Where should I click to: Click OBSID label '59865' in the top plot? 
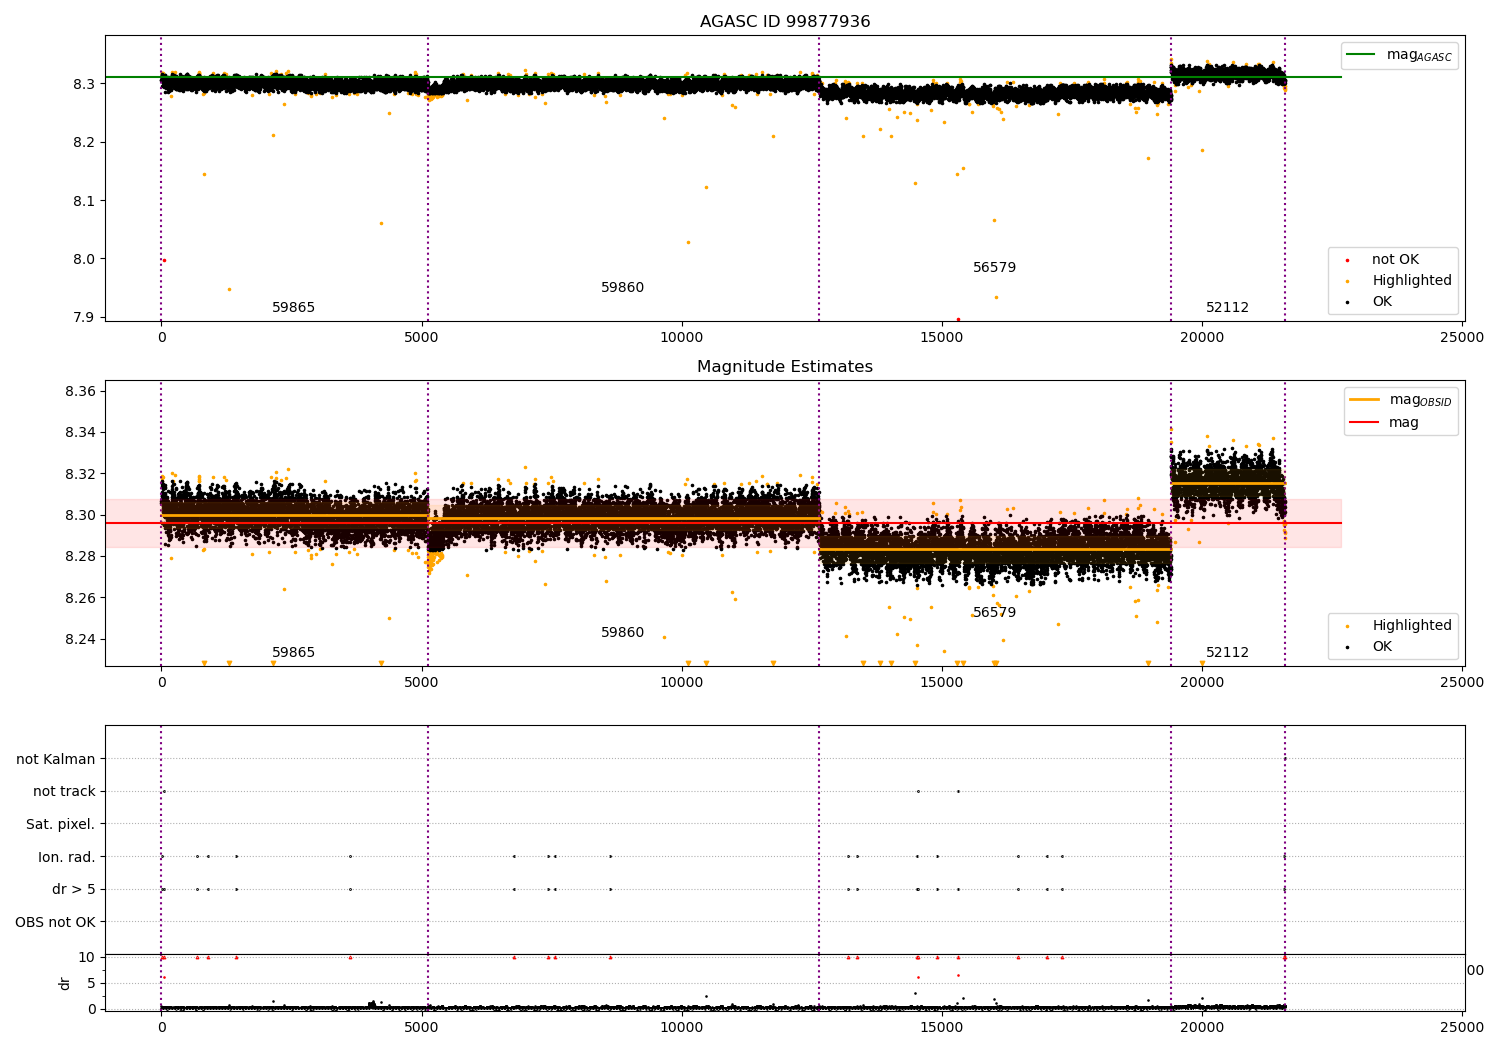tap(293, 307)
